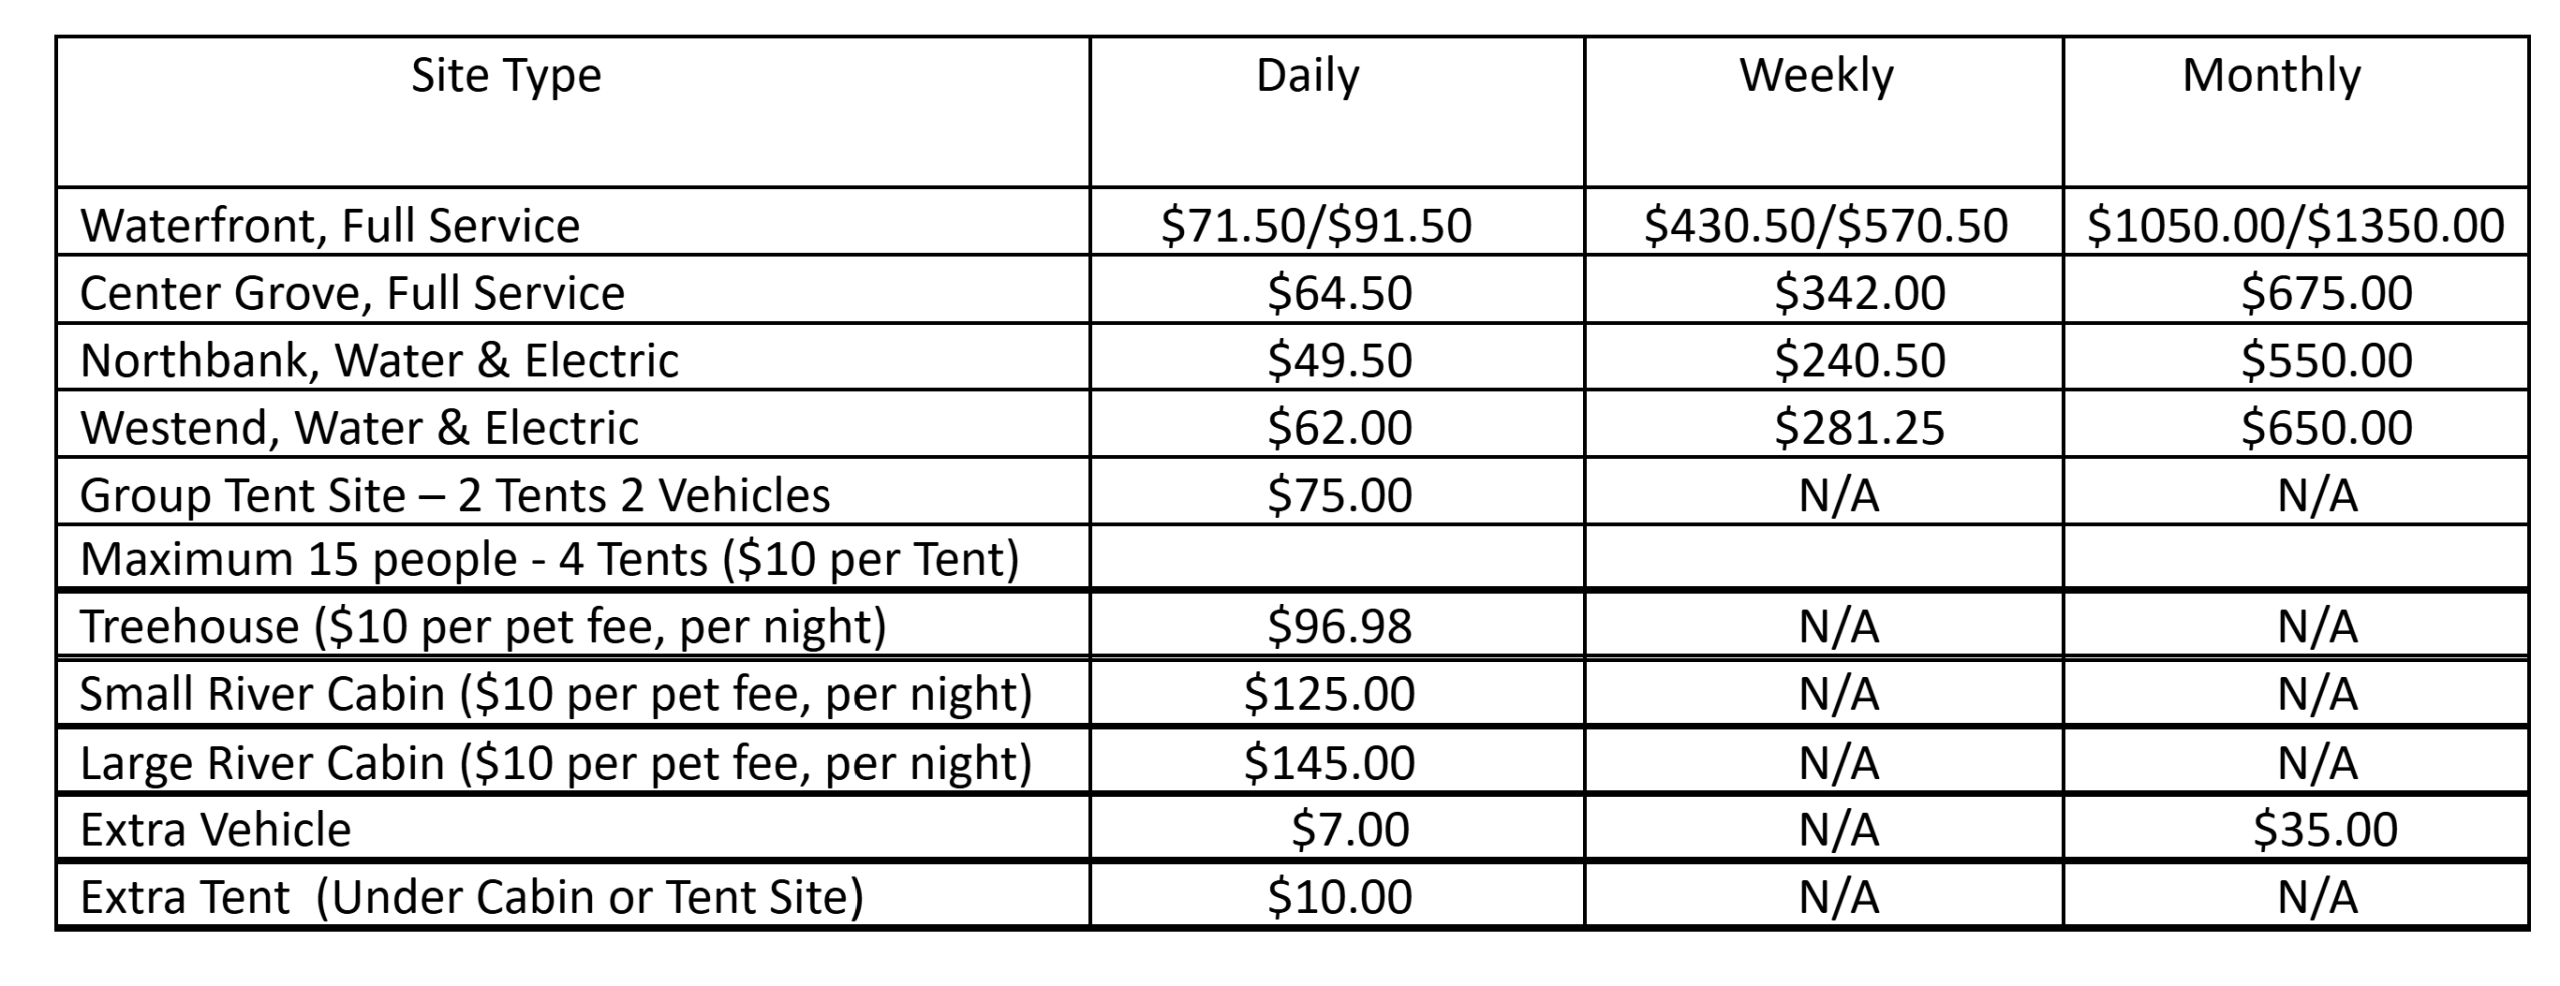Screen dimensions: 2560x986
Task: Select the $342.00 weekly rate
Action: [x=1860, y=293]
